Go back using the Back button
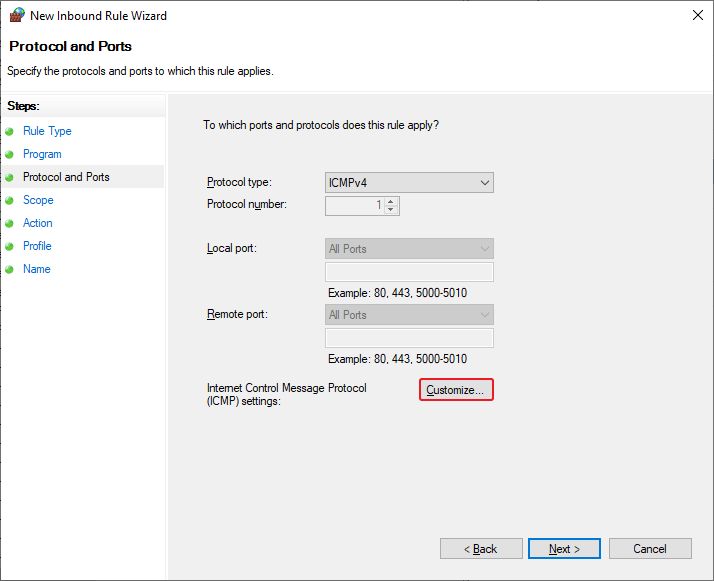This screenshot has width=714, height=581. 481,549
